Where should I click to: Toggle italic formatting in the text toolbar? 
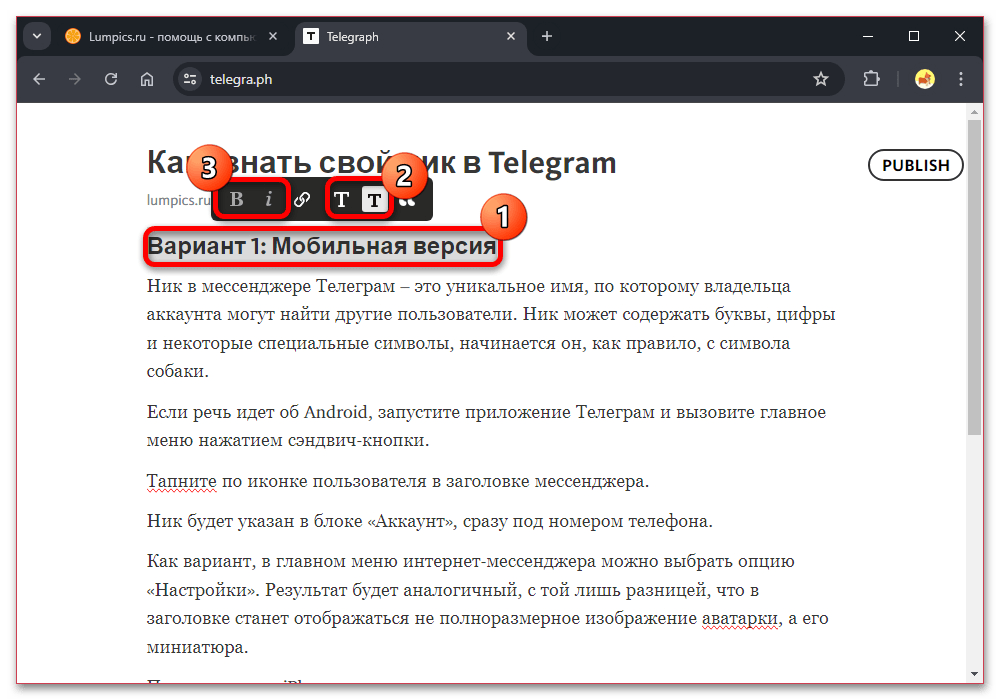[268, 200]
